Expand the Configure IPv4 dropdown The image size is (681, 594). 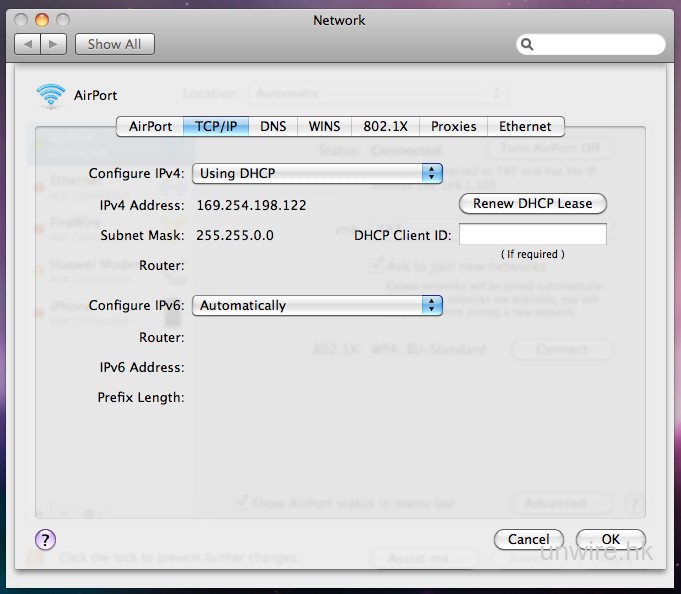[x=317, y=173]
